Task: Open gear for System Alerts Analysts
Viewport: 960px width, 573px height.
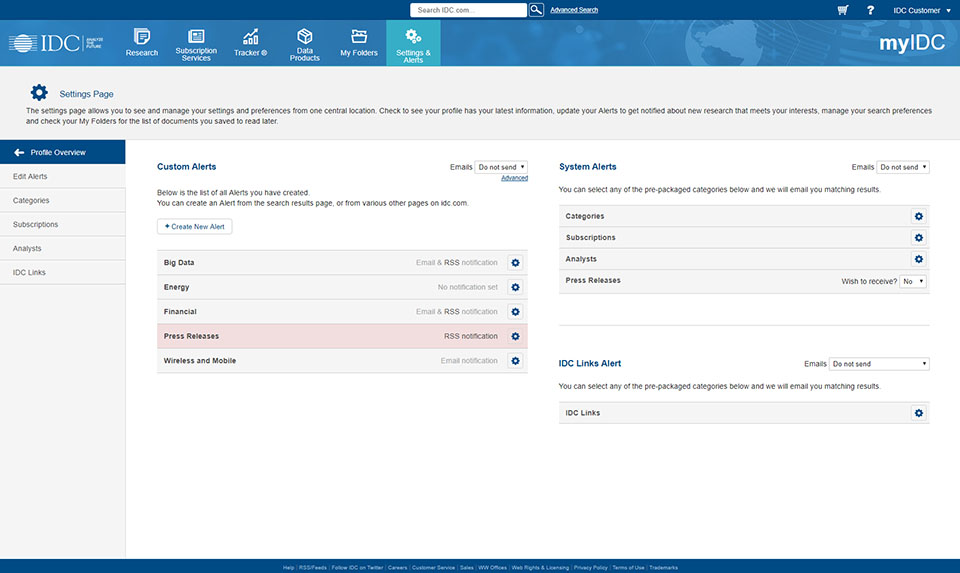Action: pos(918,259)
